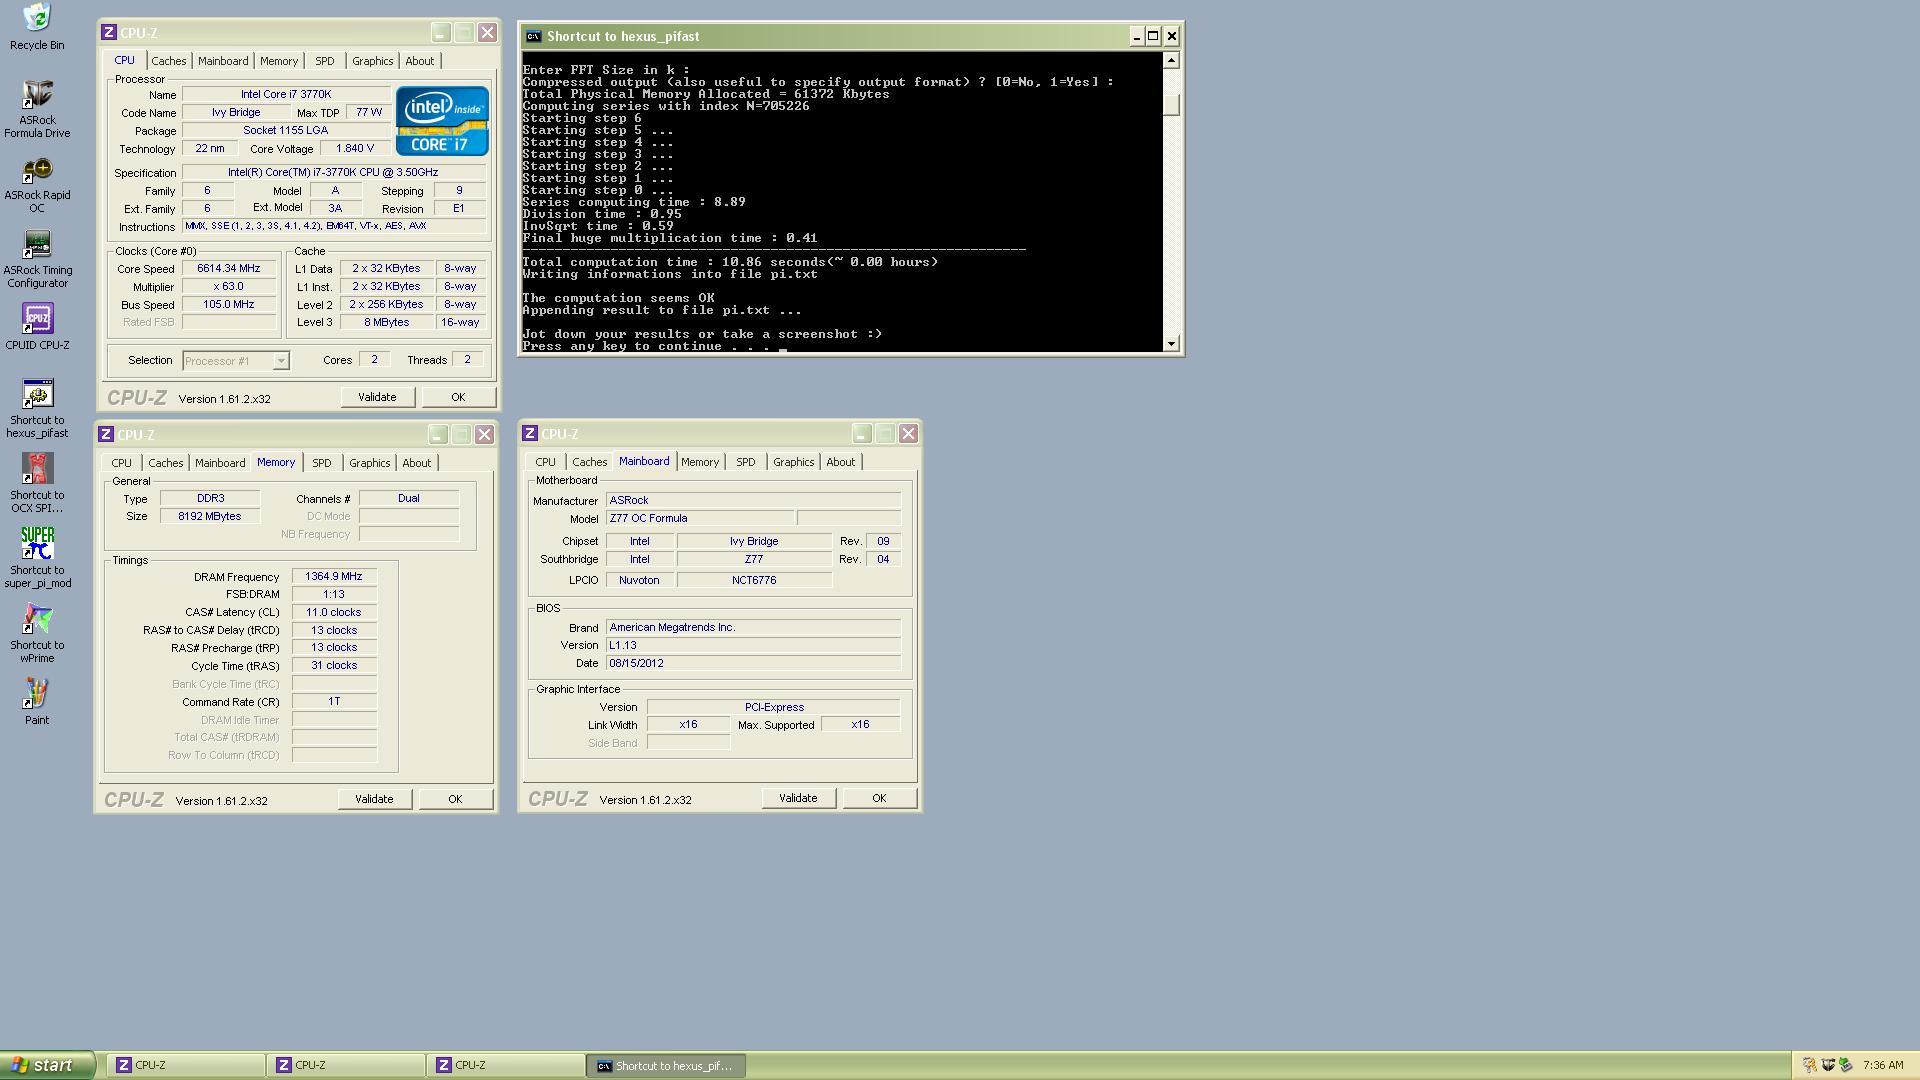
Task: Click Validate in CPU tab window
Action: coord(377,397)
